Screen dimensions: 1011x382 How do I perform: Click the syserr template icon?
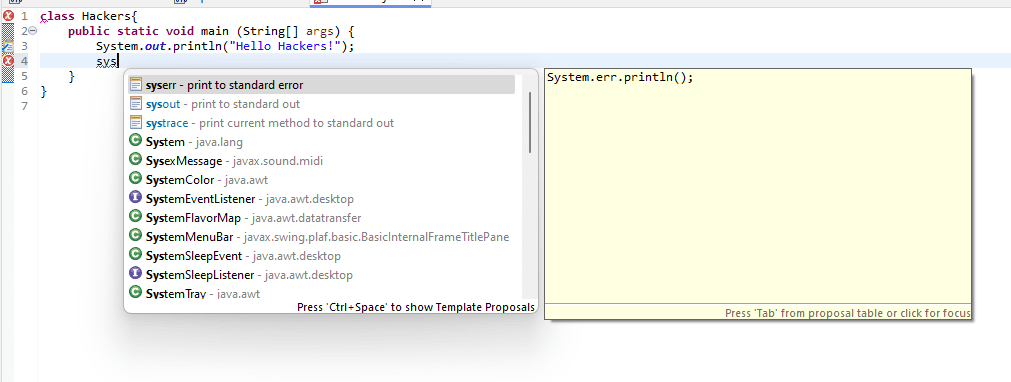click(x=135, y=85)
